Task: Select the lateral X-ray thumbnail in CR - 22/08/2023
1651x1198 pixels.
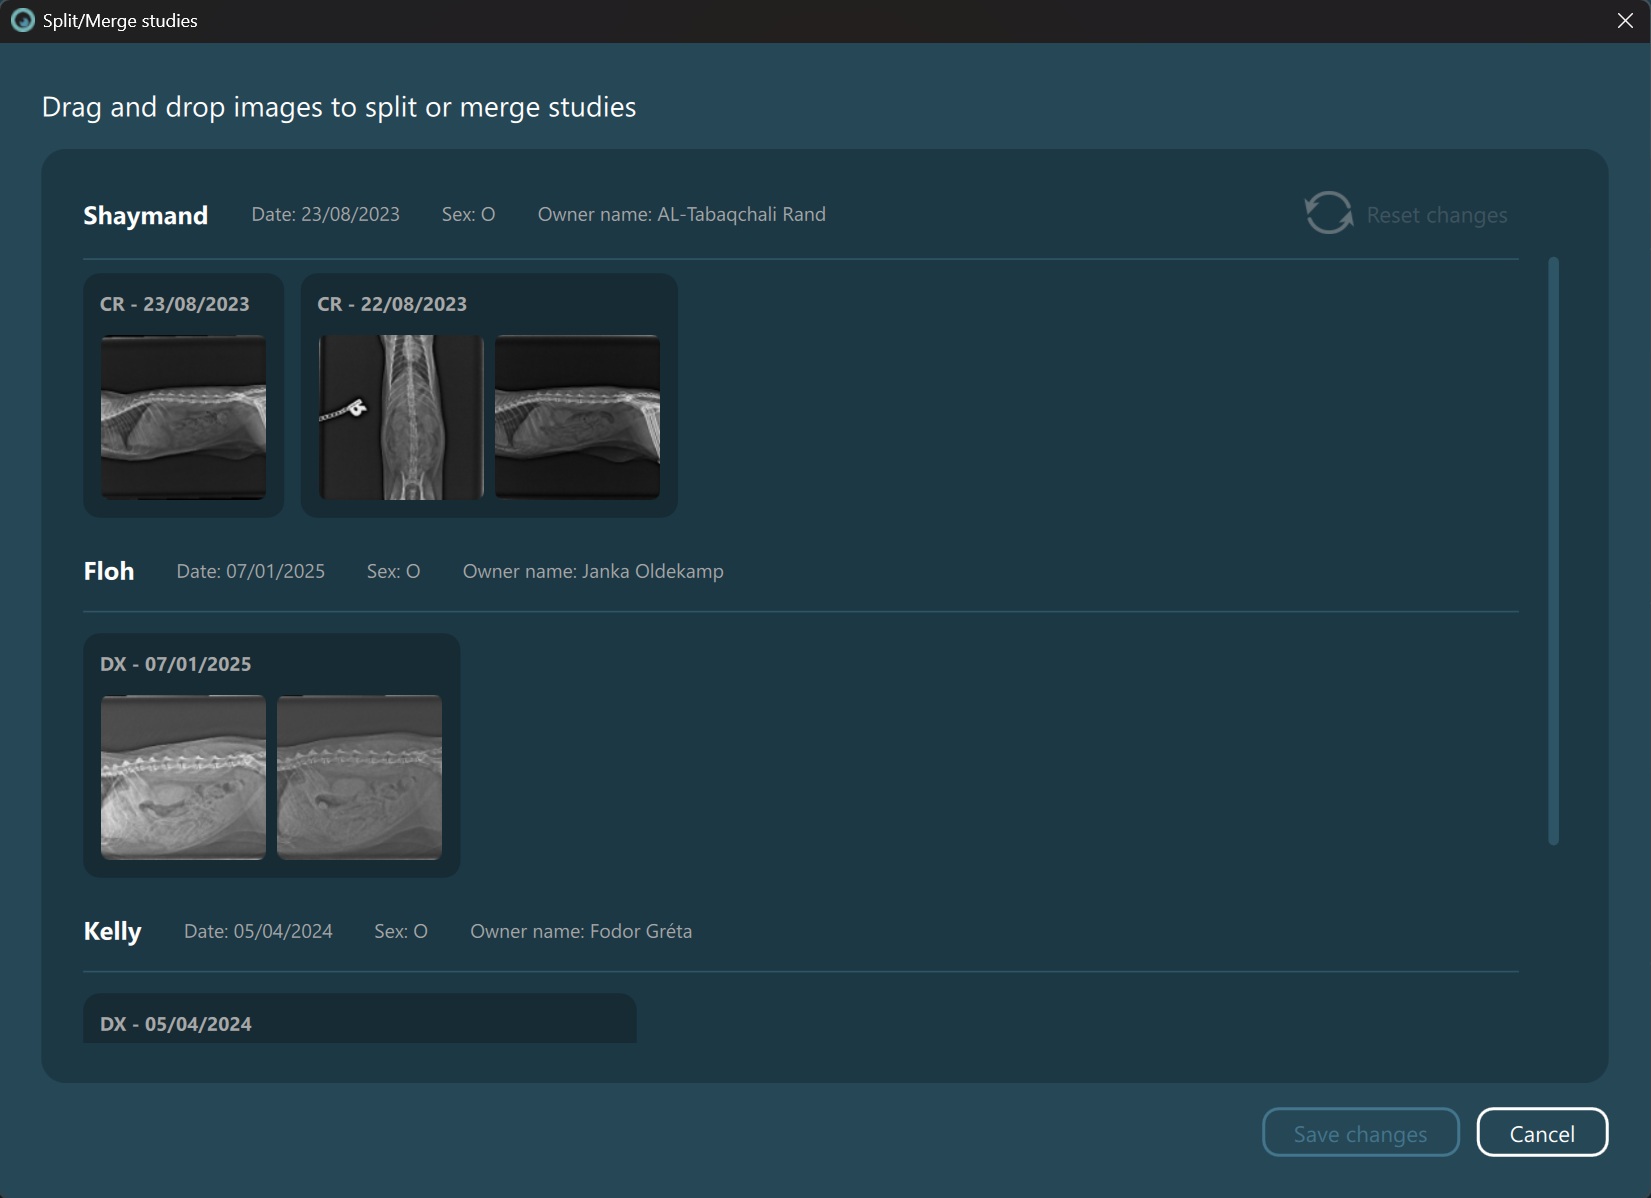Action: tap(578, 417)
